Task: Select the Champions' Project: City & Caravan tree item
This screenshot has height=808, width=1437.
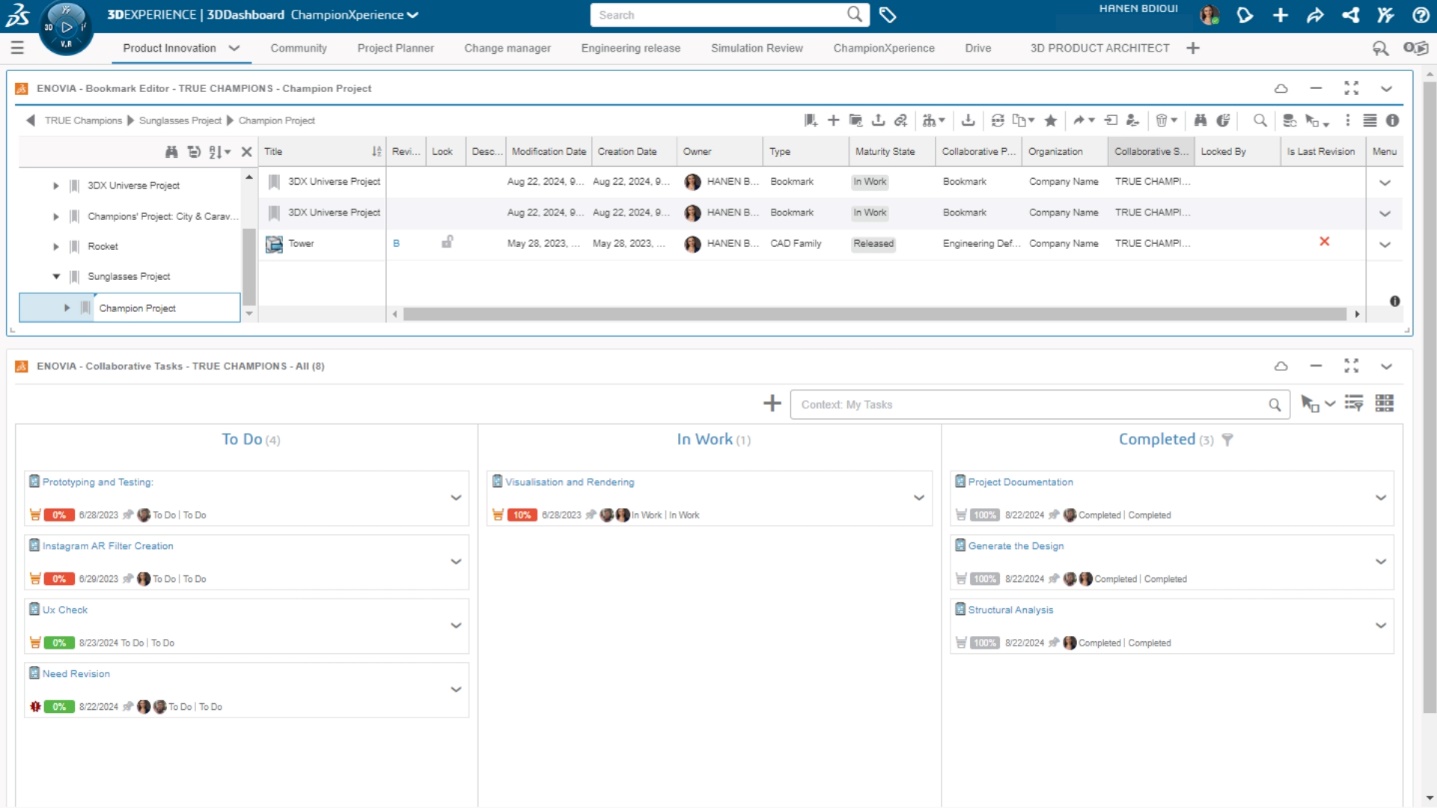Action: 164,216
